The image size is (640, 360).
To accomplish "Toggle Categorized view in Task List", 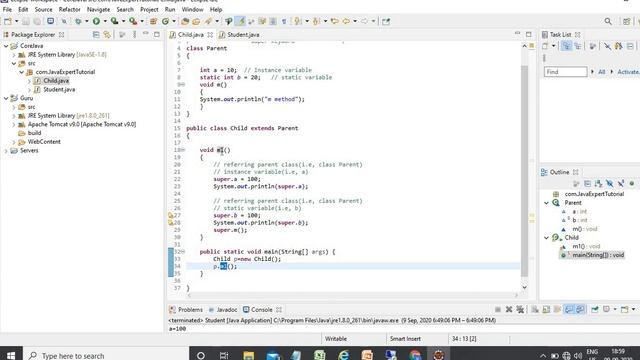I will click(x=566, y=47).
